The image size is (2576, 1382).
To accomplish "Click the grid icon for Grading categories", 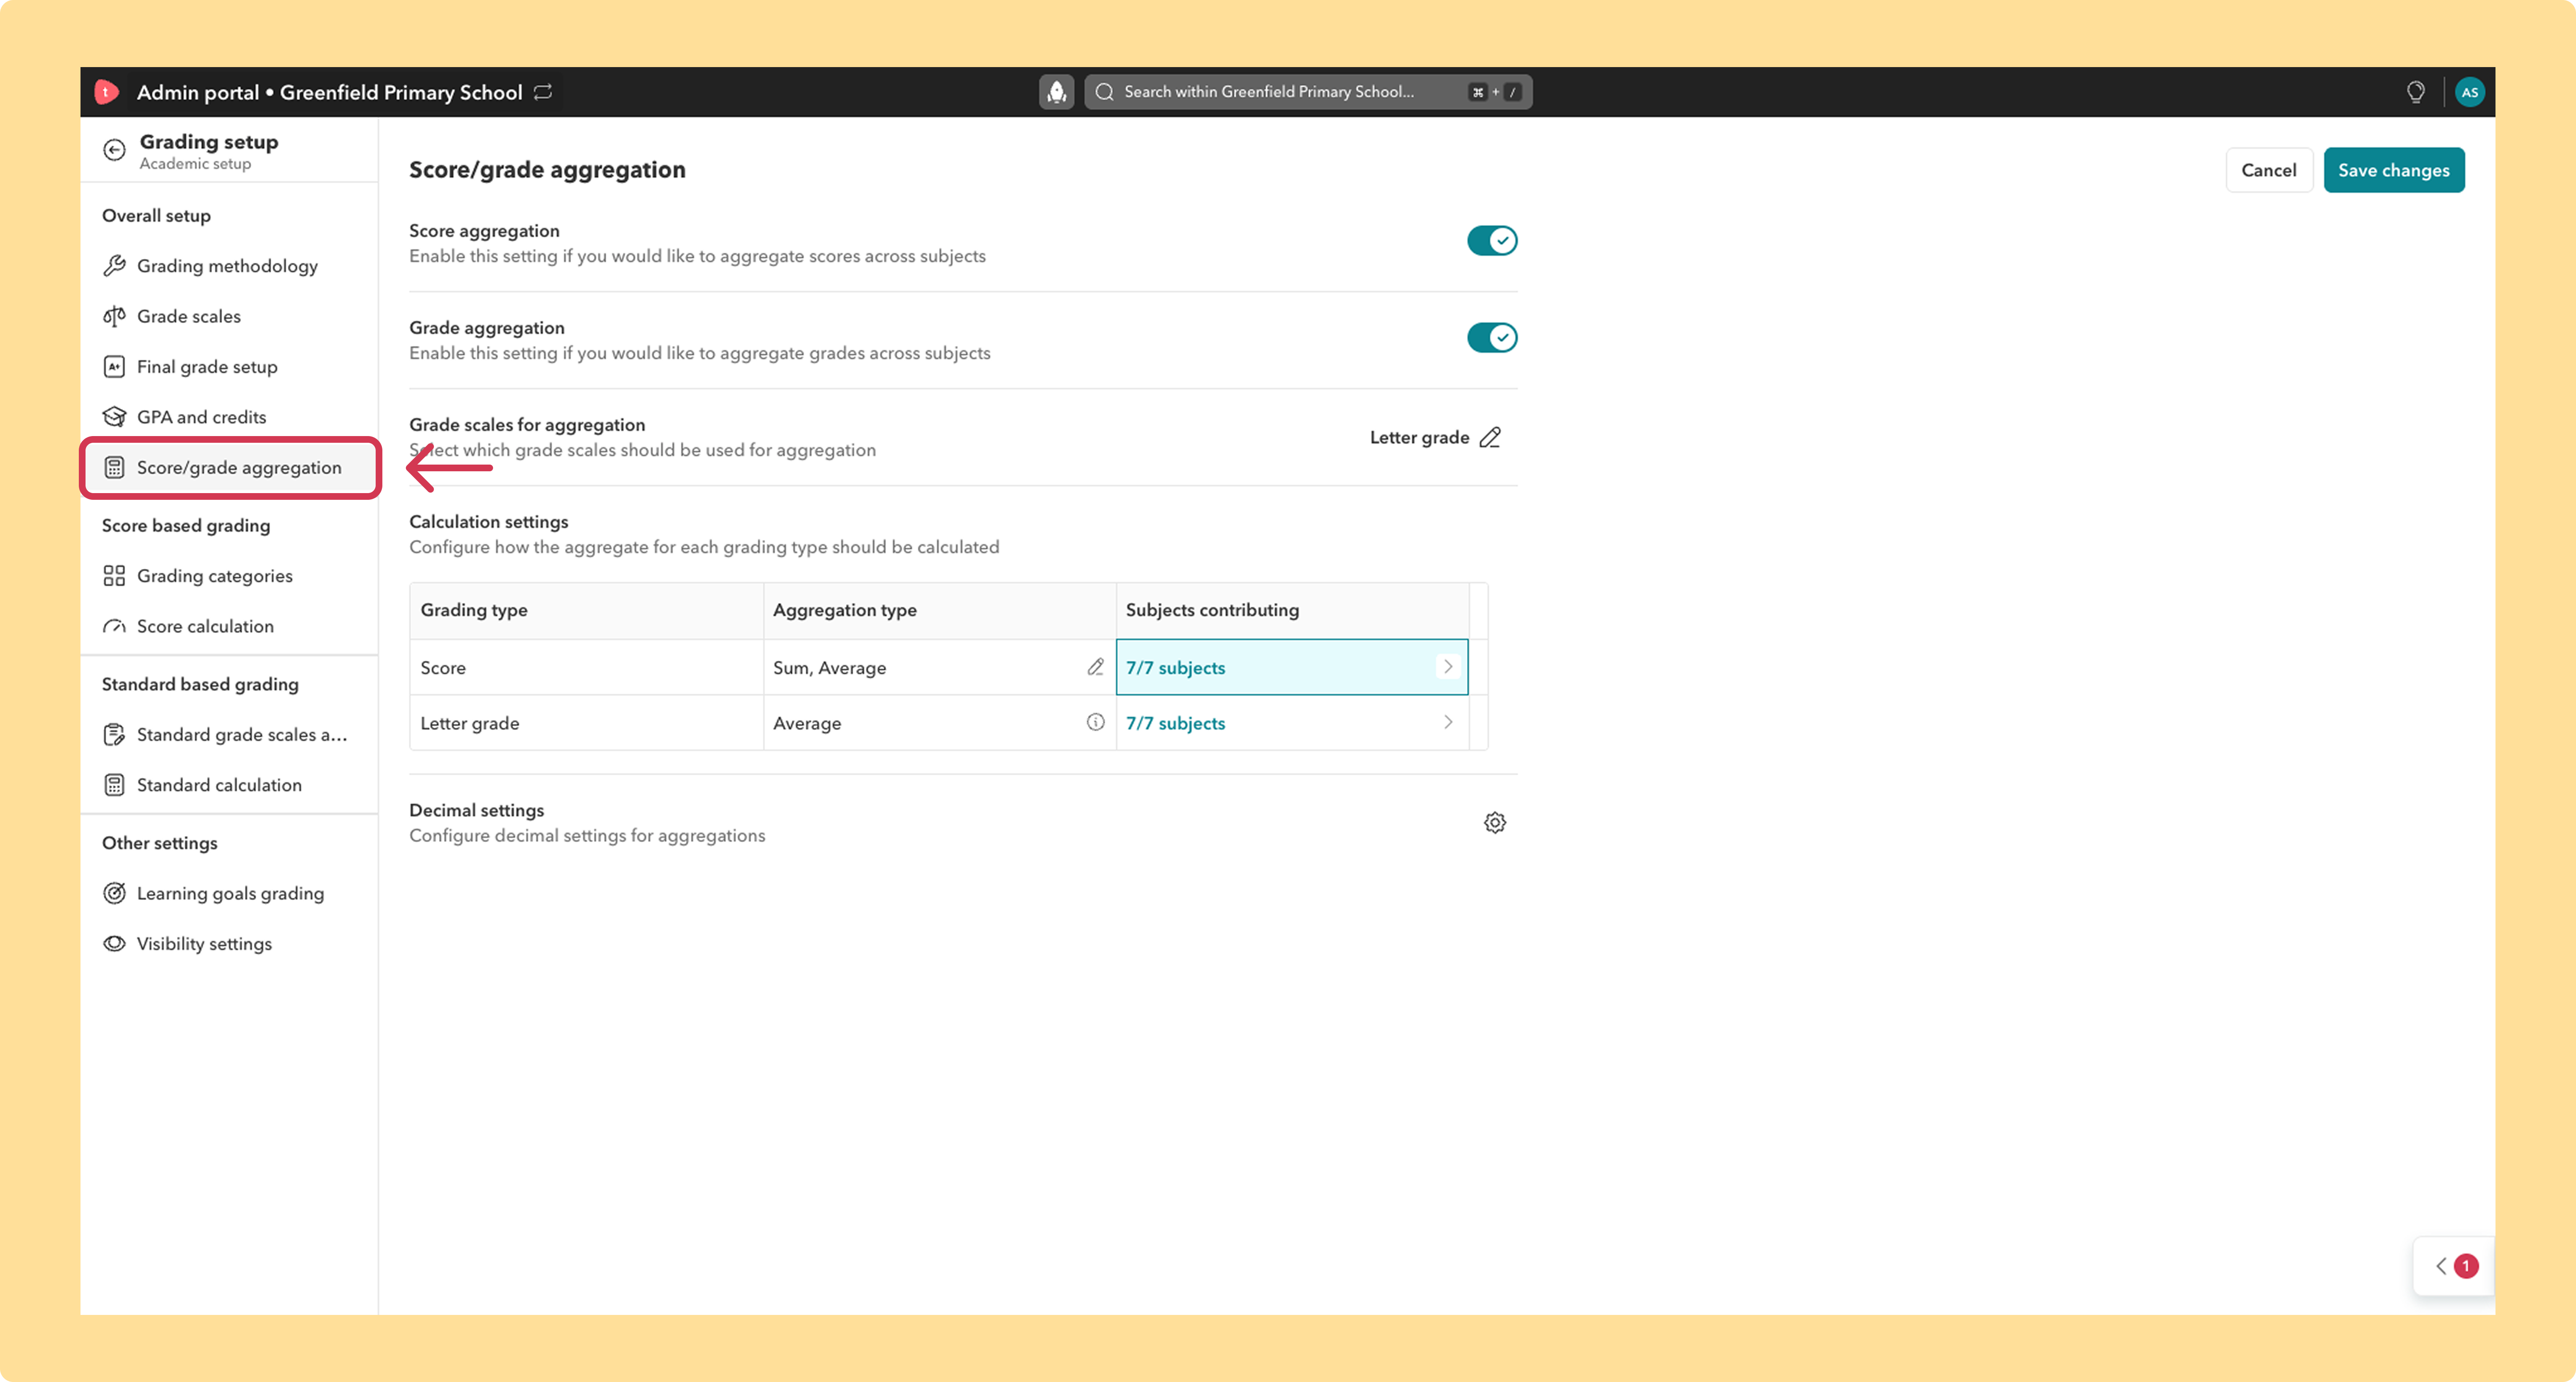I will (x=114, y=576).
